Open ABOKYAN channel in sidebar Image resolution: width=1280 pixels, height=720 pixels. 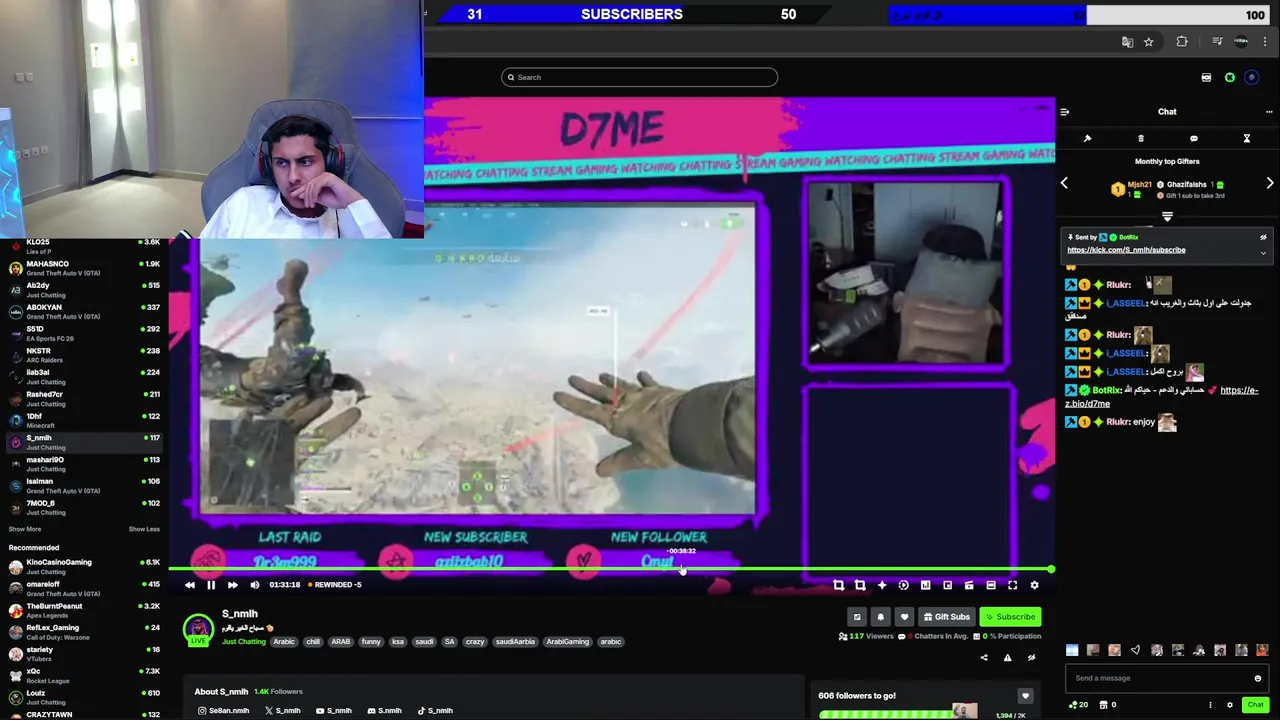click(84, 312)
